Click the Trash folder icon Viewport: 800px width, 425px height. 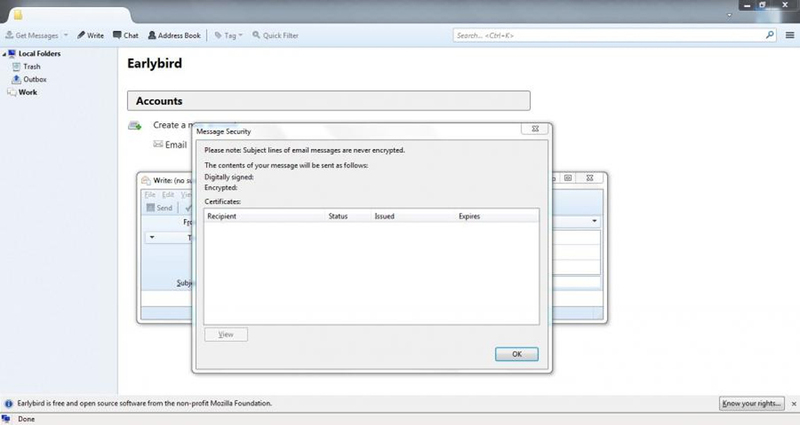point(16,66)
